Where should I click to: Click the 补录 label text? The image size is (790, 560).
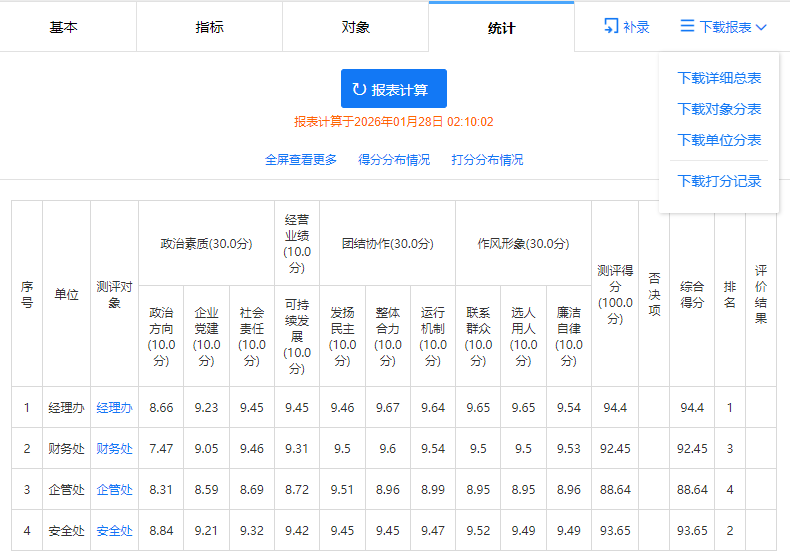pyautogui.click(x=636, y=27)
